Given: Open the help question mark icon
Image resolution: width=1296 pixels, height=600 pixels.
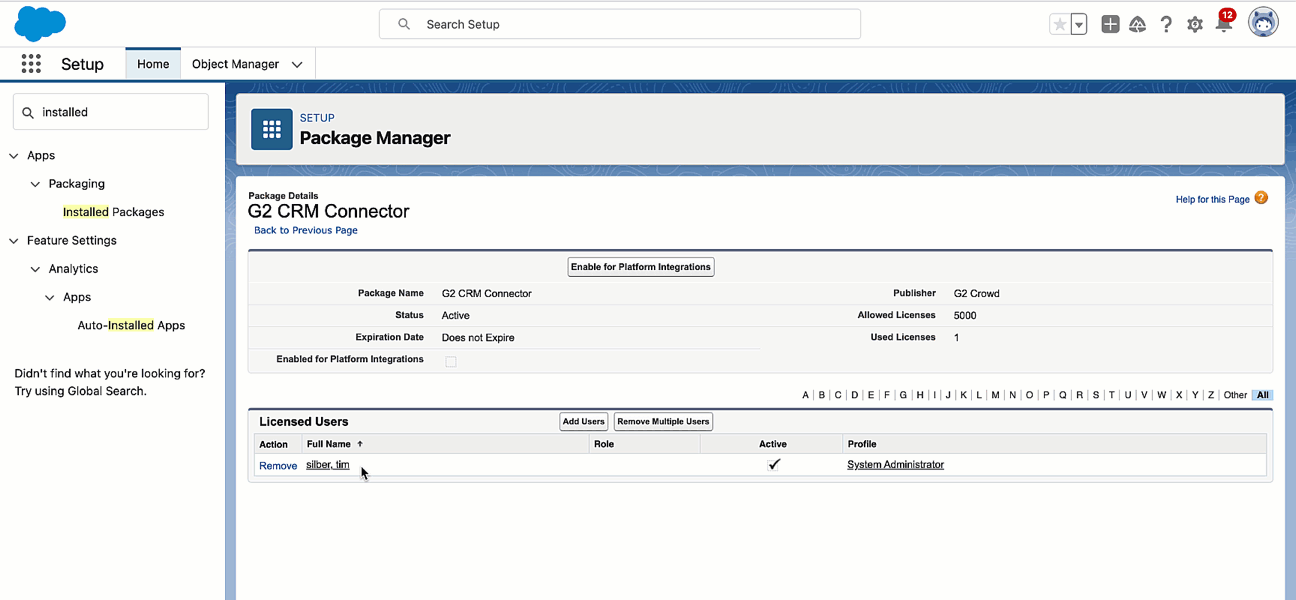Looking at the screenshot, I should coord(1166,24).
